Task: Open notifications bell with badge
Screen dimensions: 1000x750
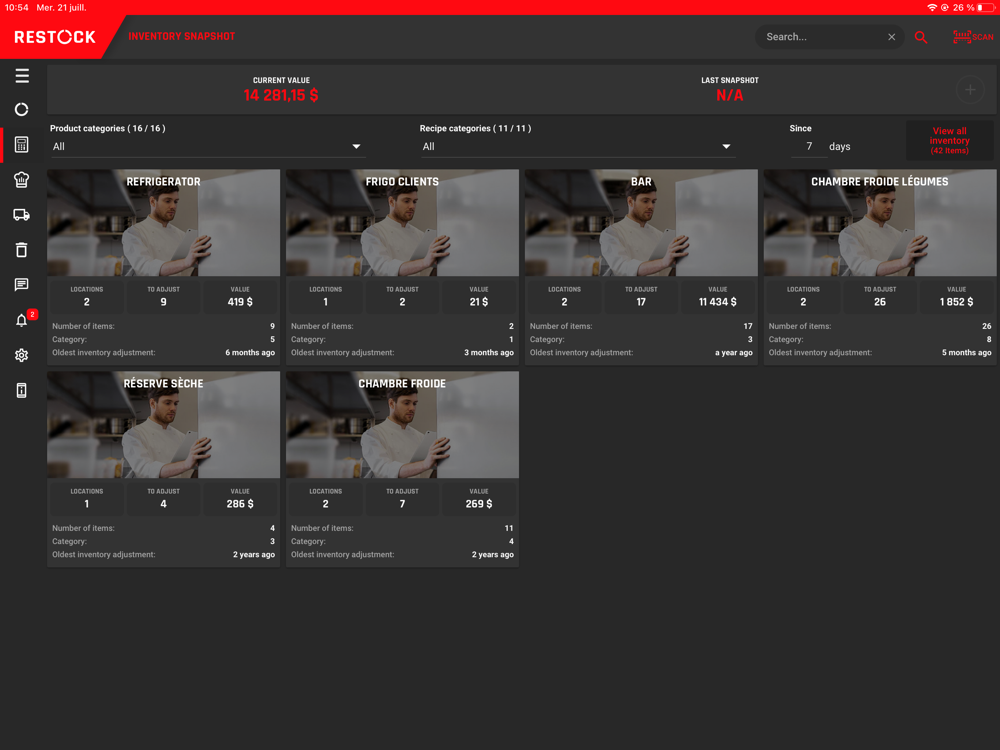Action: tap(22, 321)
